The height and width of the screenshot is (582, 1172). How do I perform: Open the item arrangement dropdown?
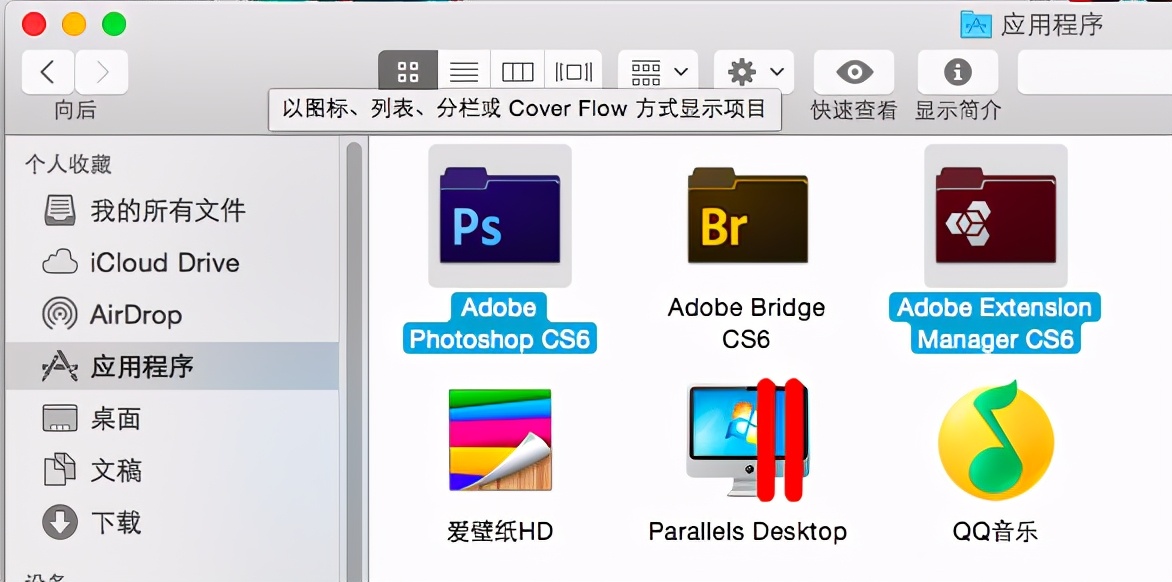[655, 70]
